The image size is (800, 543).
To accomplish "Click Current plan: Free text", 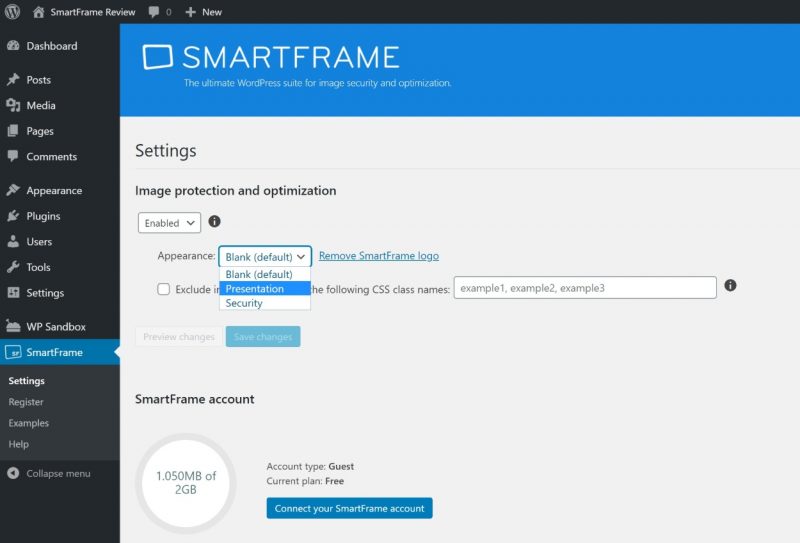I will [305, 481].
